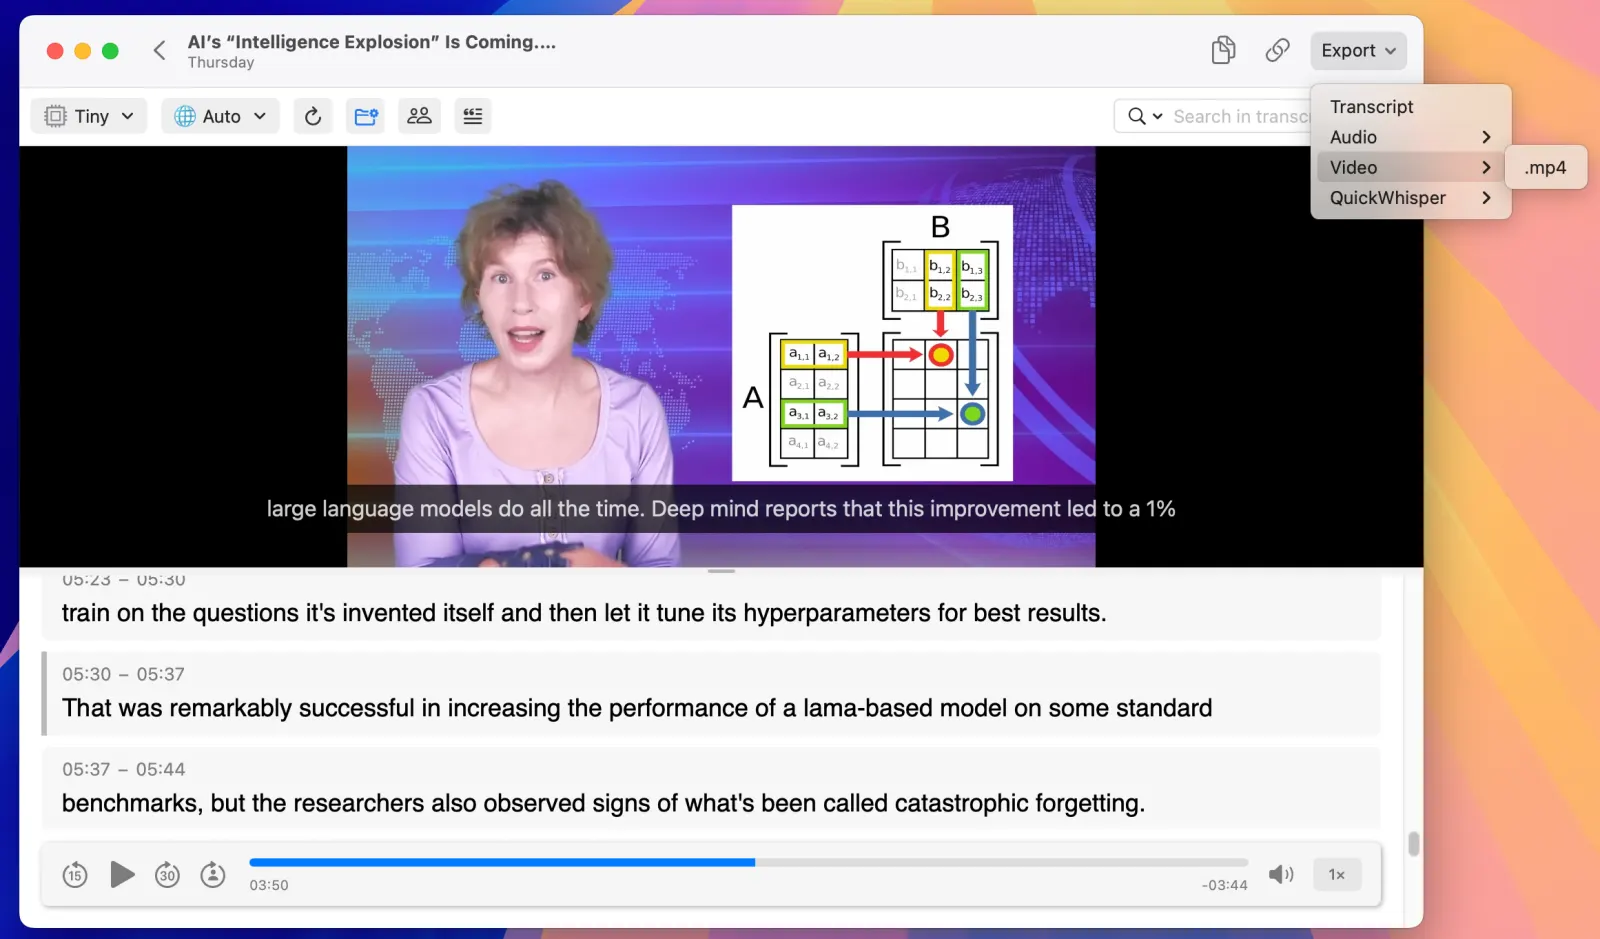Click the link share icon
Image resolution: width=1600 pixels, height=939 pixels.
1277,50
